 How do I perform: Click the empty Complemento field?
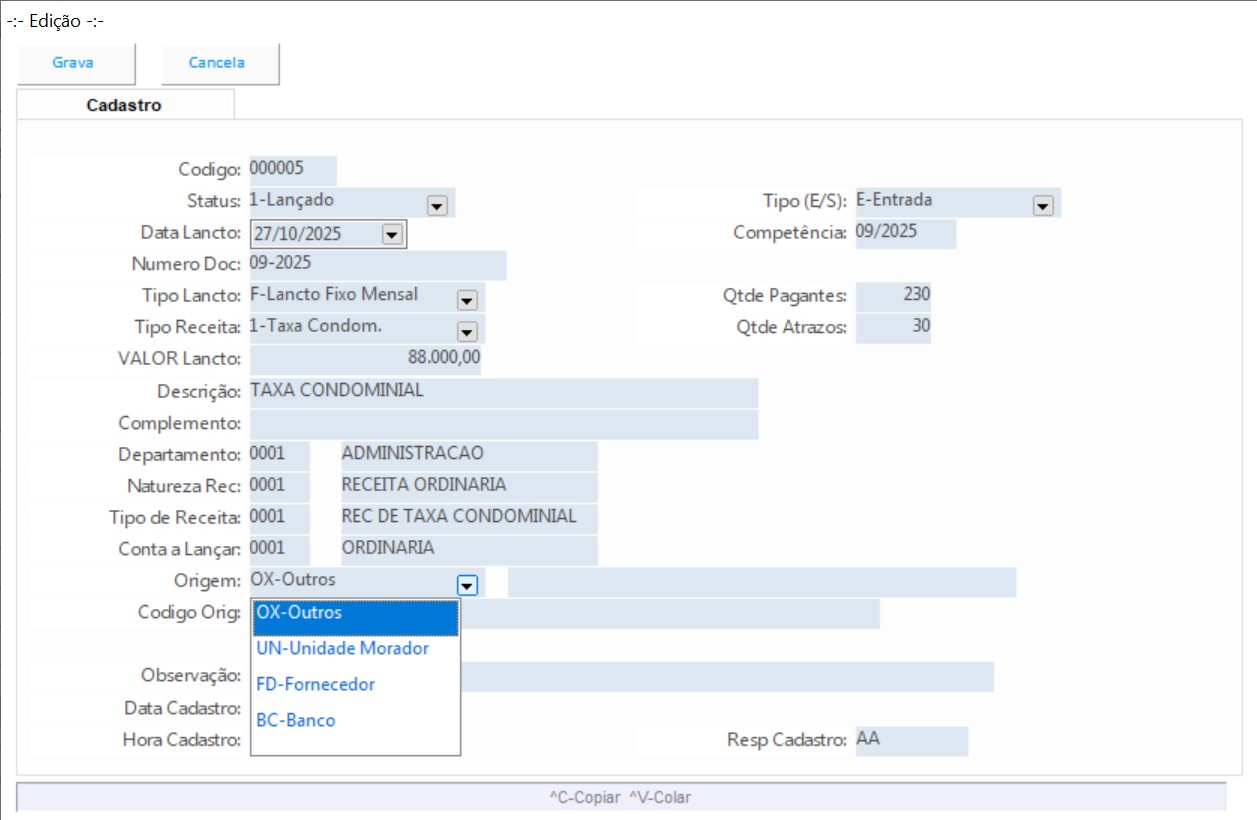[x=503, y=423]
